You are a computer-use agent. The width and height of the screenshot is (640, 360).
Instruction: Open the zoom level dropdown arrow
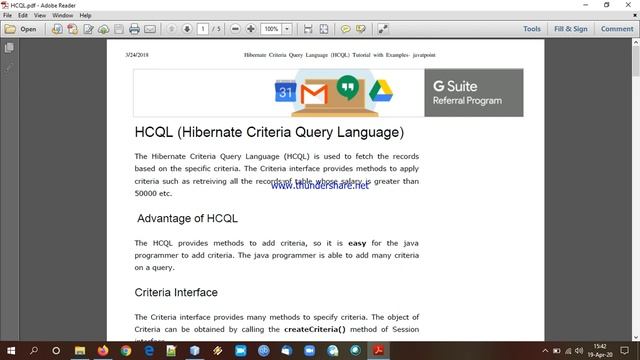click(287, 29)
